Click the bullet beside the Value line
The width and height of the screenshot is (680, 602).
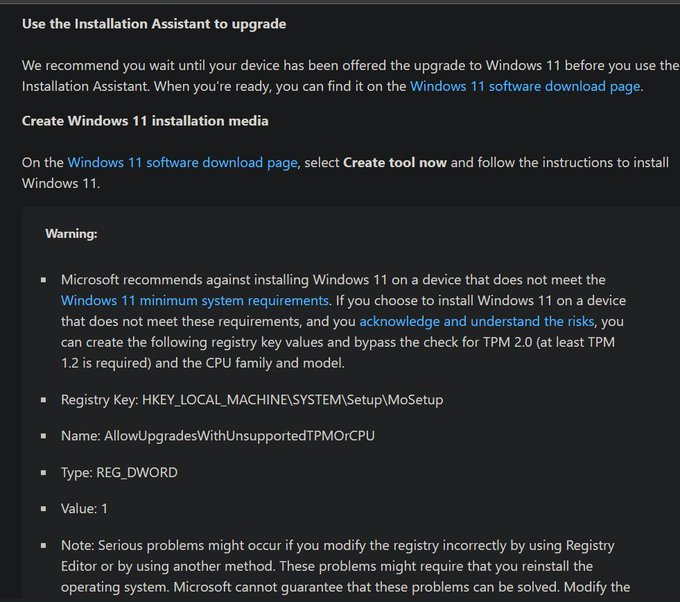44,509
